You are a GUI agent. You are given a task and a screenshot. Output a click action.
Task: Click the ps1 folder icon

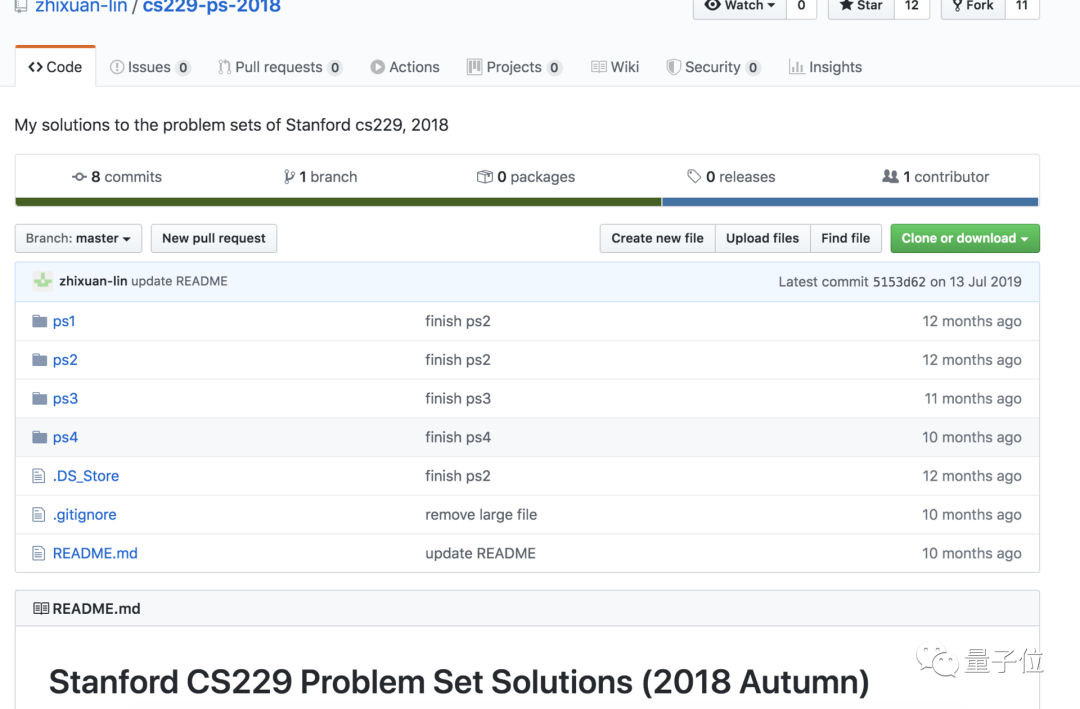[40, 321]
